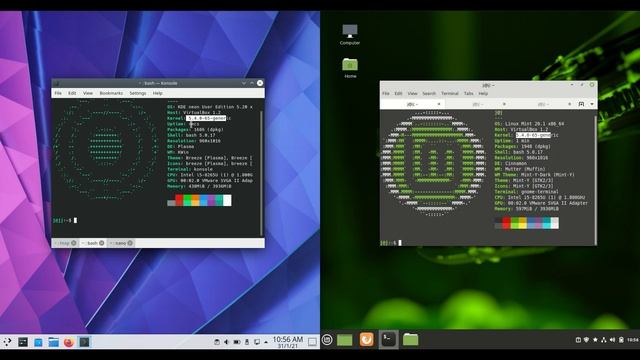Image resolution: width=640 pixels, height=360 pixels.
Task: Click the green show desktop icon in Mint panel
Action: pos(344,340)
